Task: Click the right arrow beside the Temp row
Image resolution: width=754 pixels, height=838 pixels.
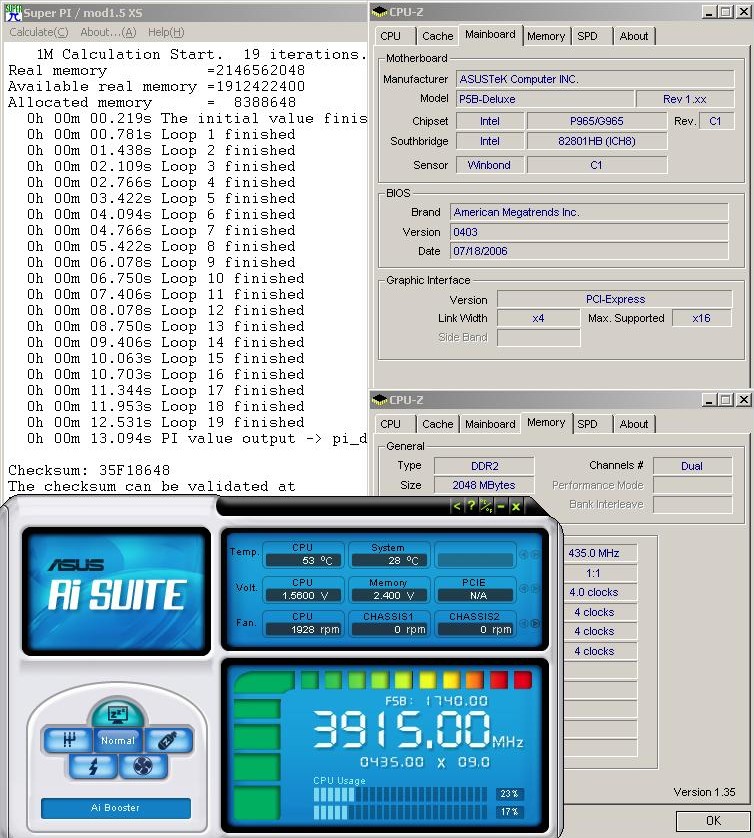Action: tap(535, 555)
